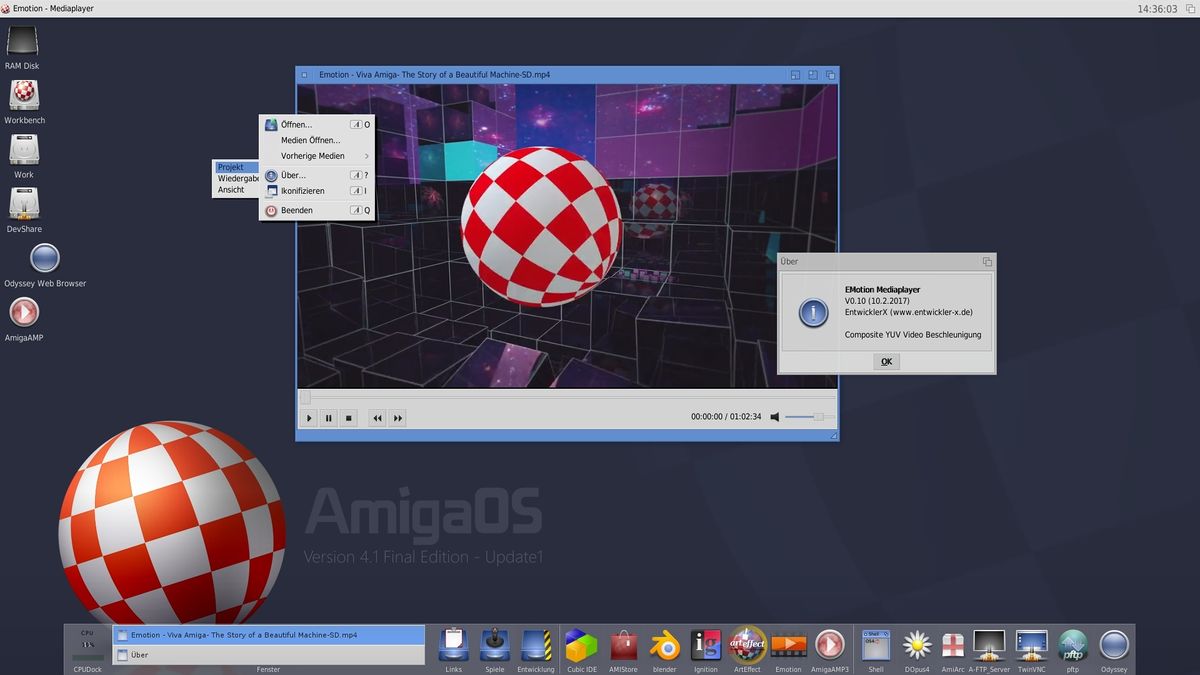Click the fast-forward button

pos(398,418)
